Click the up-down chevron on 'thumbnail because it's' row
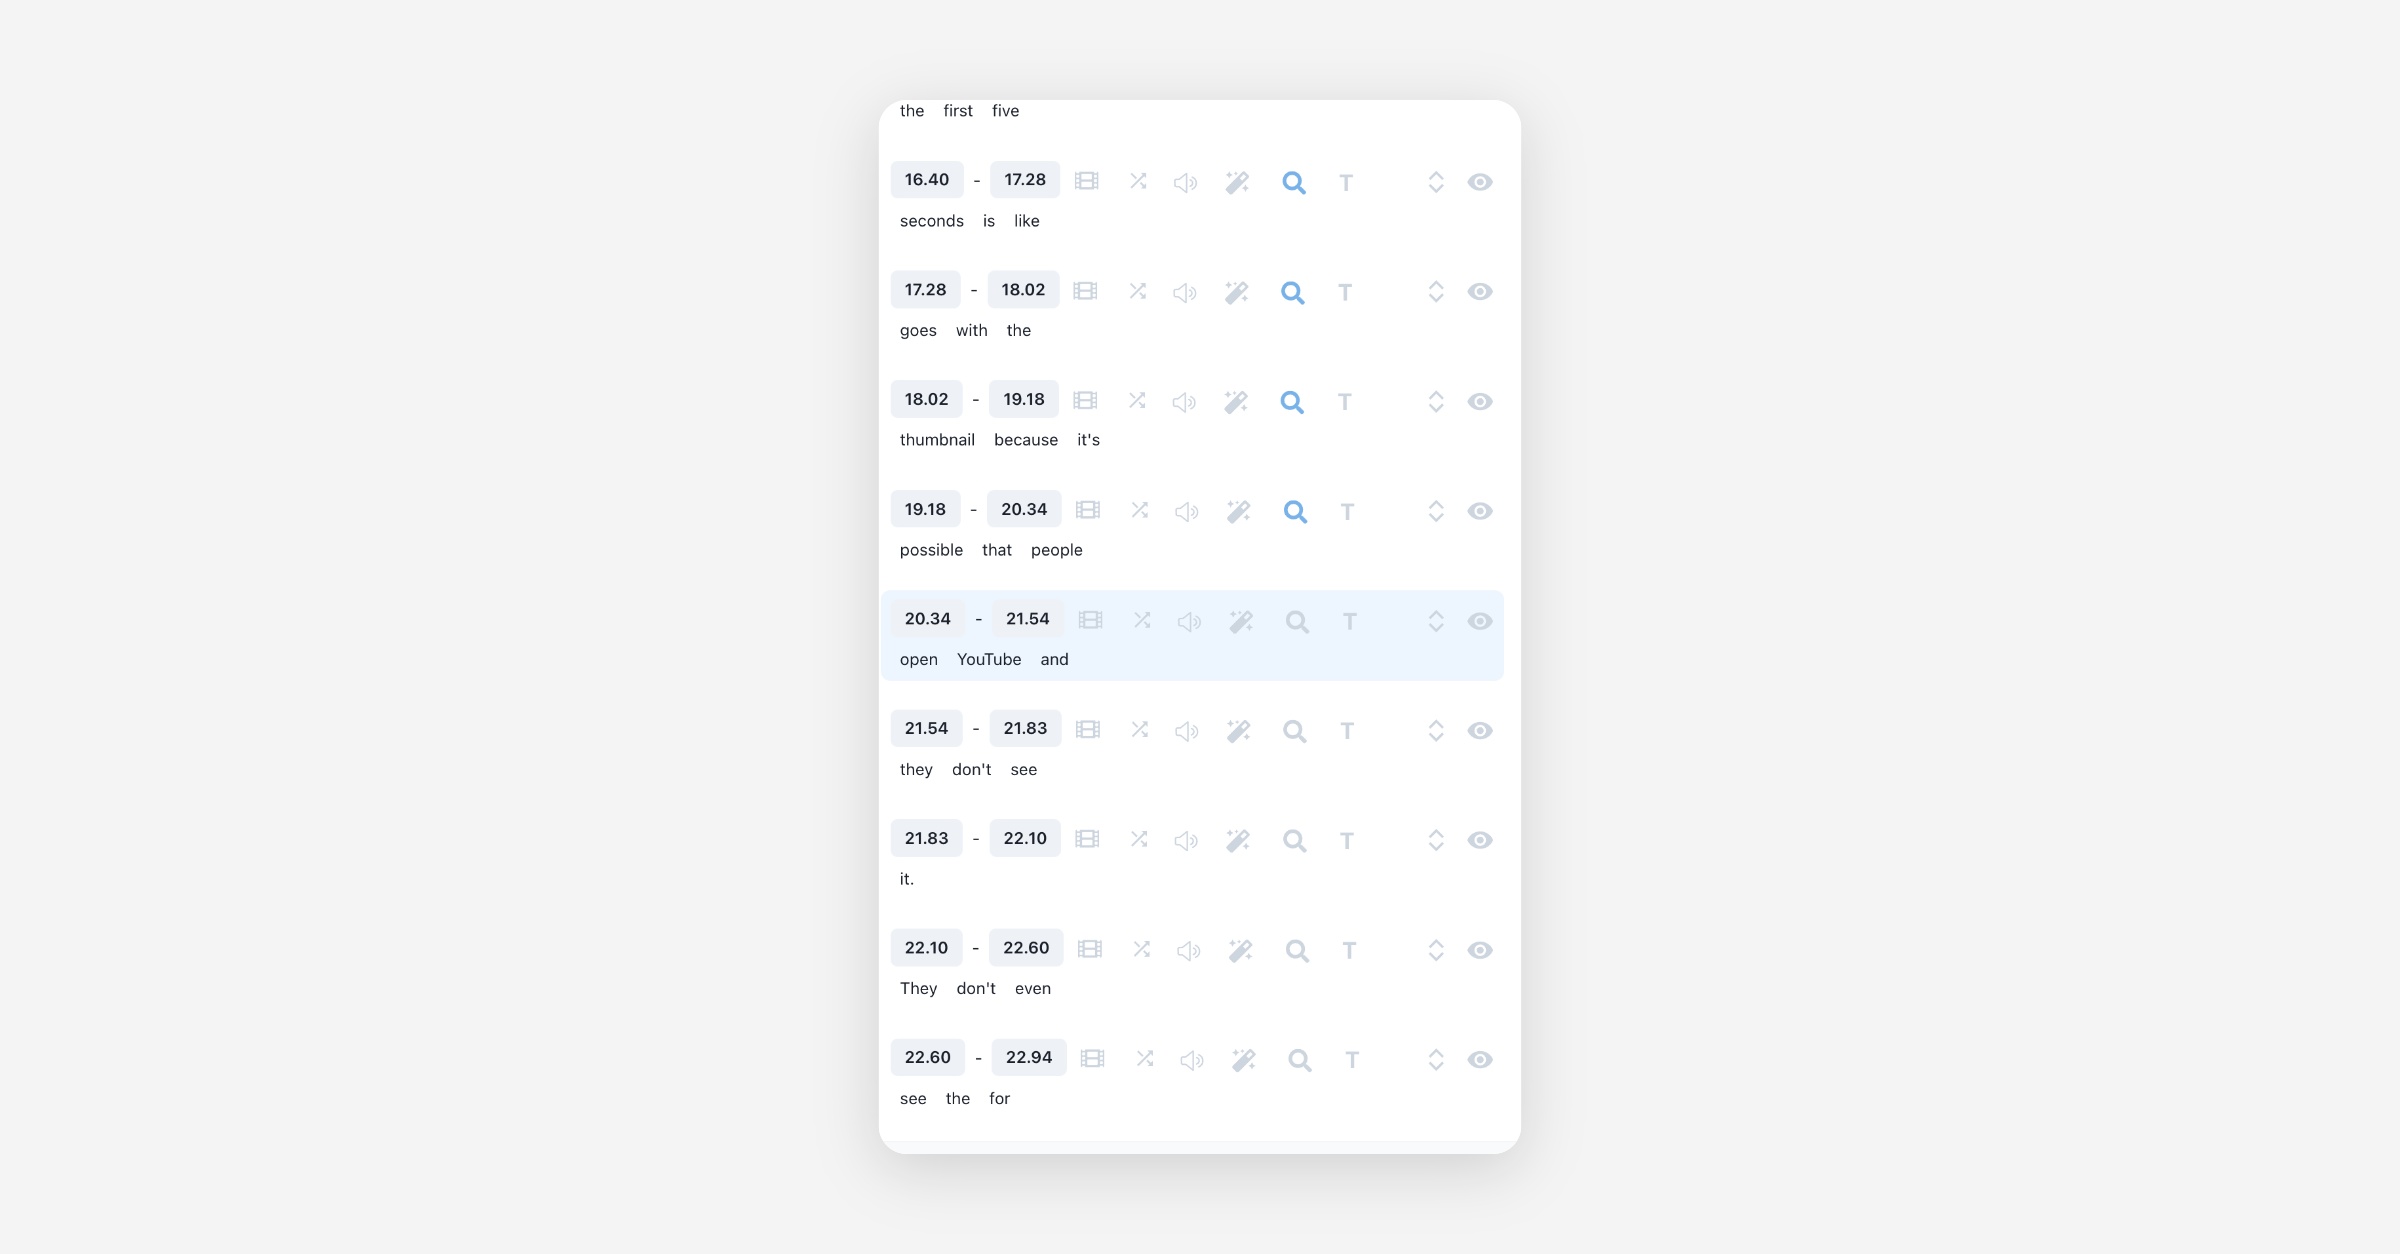2400x1254 pixels. [x=1436, y=401]
